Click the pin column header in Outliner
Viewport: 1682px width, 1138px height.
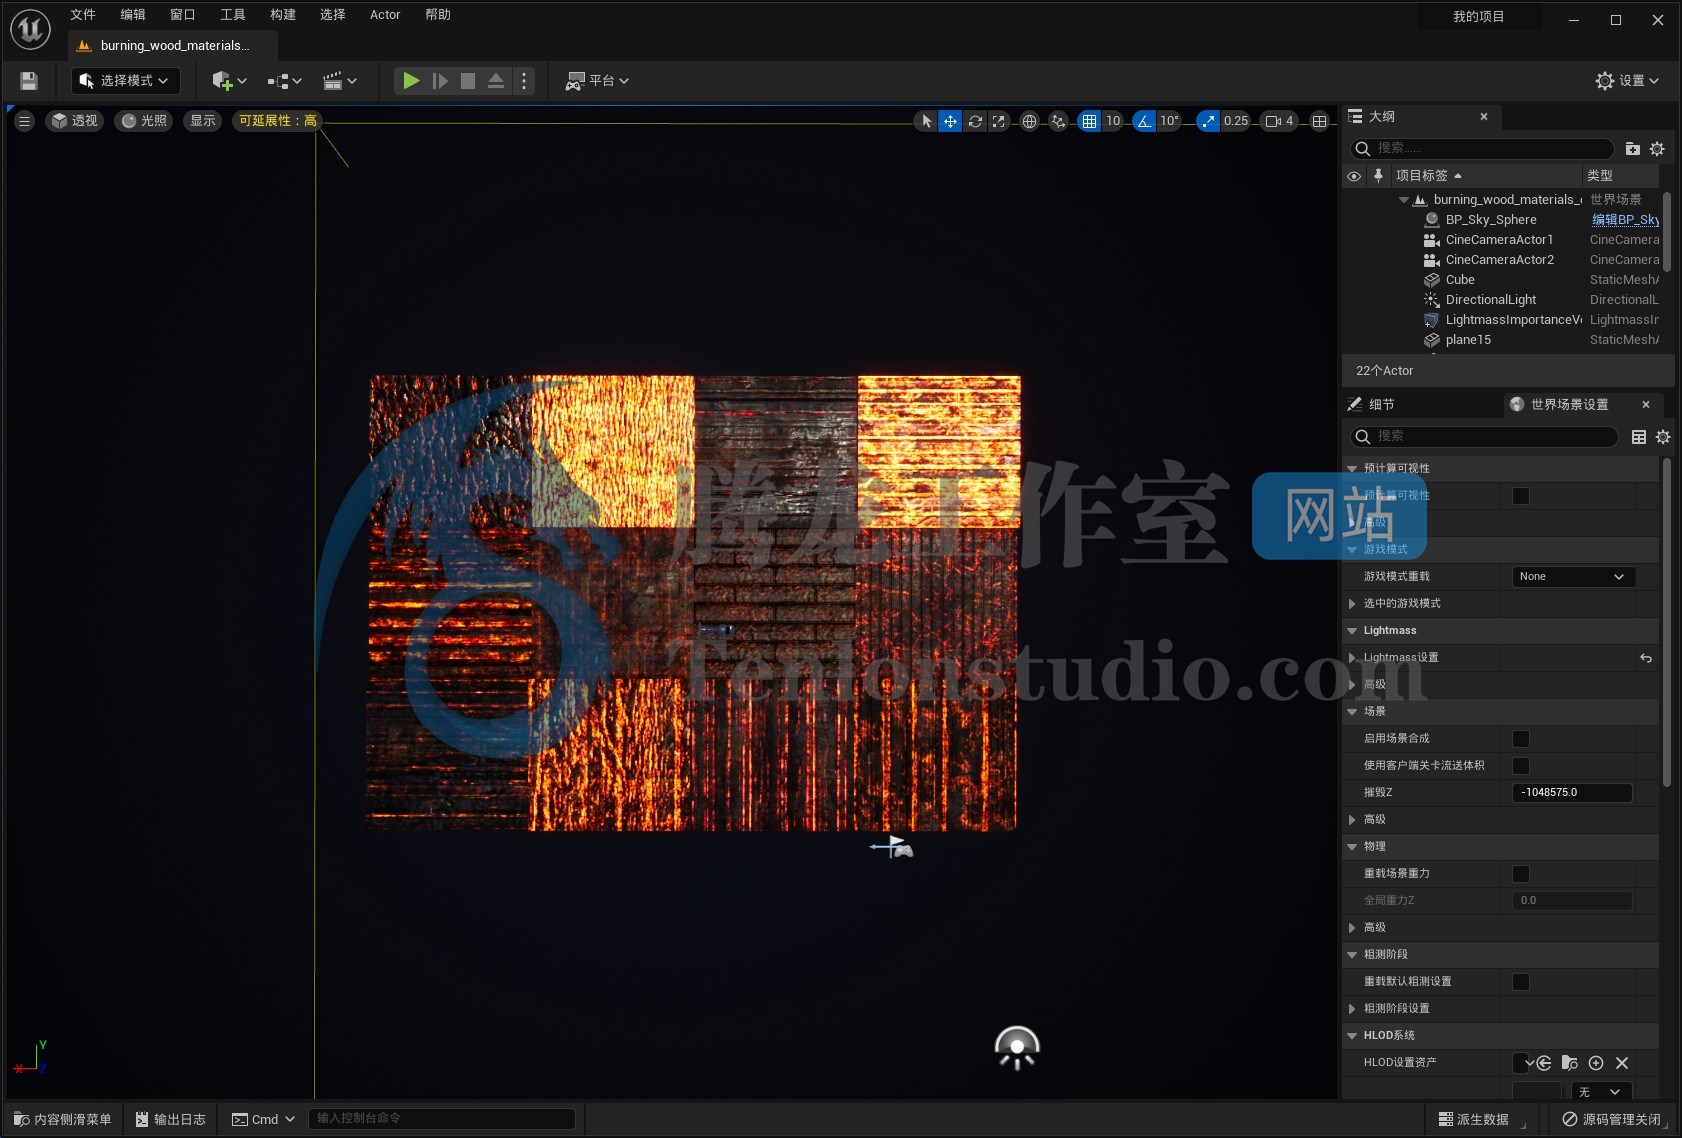1378,176
